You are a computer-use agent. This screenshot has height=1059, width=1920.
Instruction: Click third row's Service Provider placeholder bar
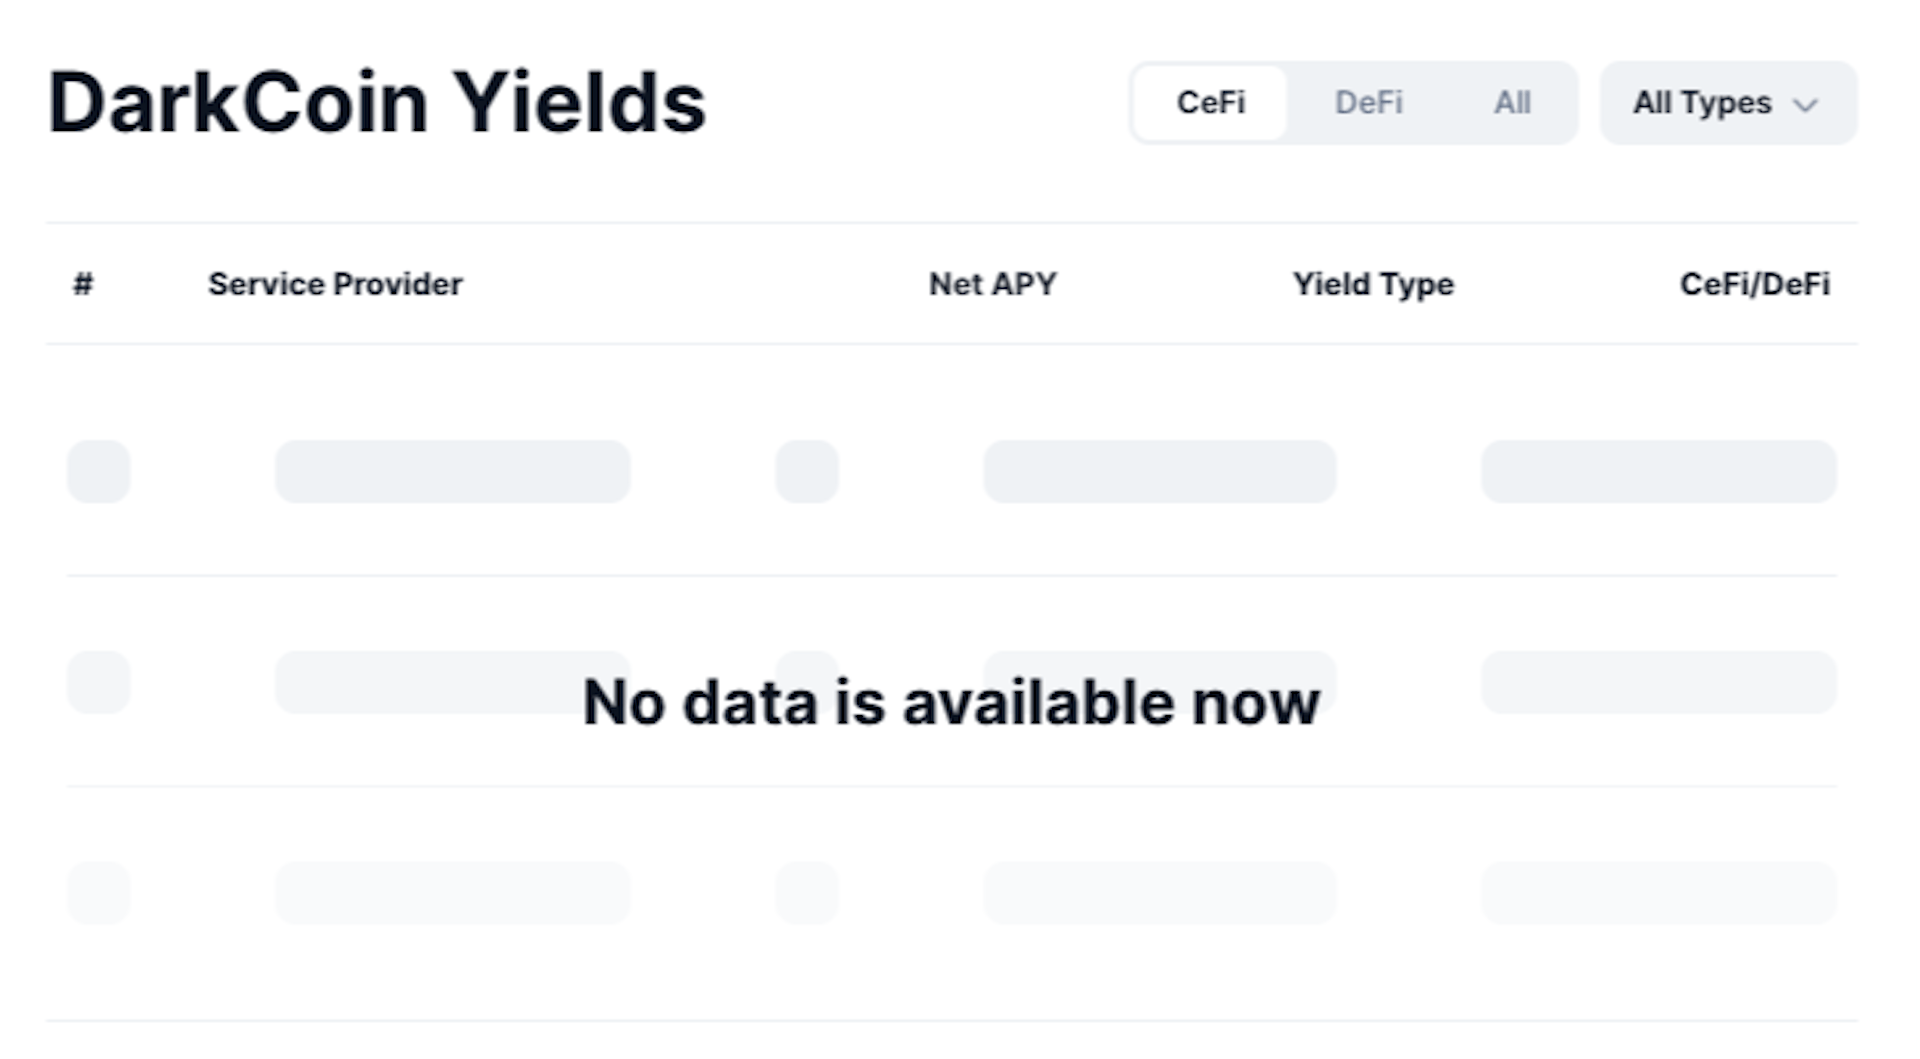[x=452, y=893]
